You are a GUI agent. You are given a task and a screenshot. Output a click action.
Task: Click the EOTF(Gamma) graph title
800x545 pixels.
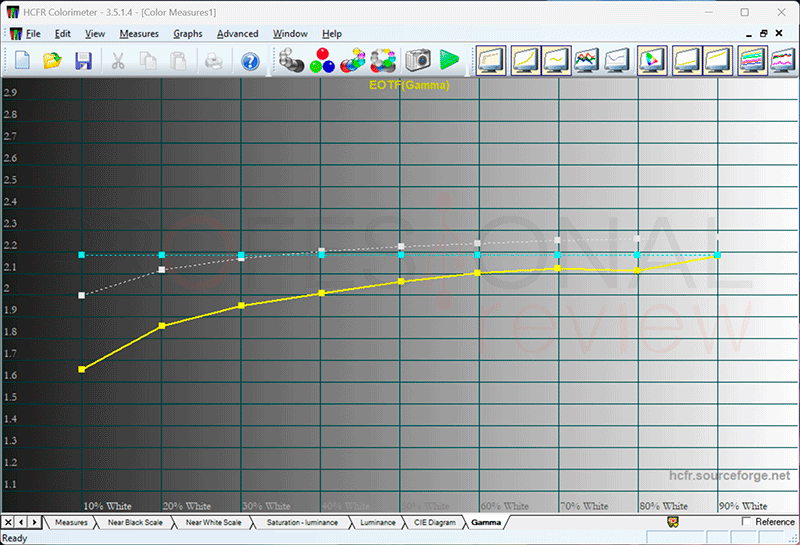(x=409, y=85)
